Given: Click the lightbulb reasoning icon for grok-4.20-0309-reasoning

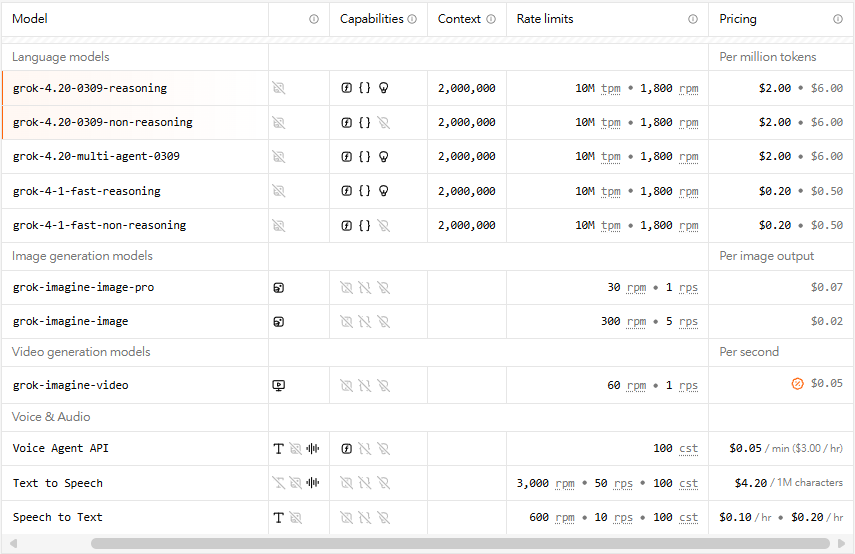Looking at the screenshot, I should (383, 88).
